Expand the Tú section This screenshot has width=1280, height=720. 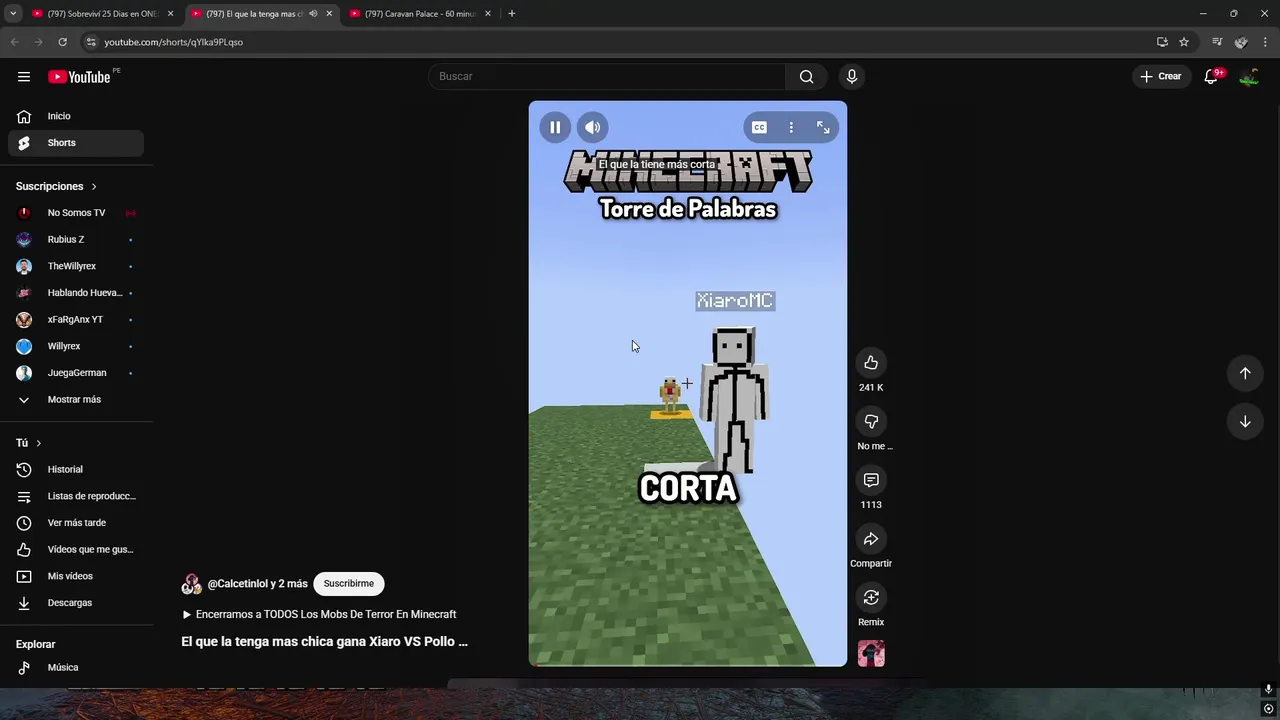[x=29, y=443]
